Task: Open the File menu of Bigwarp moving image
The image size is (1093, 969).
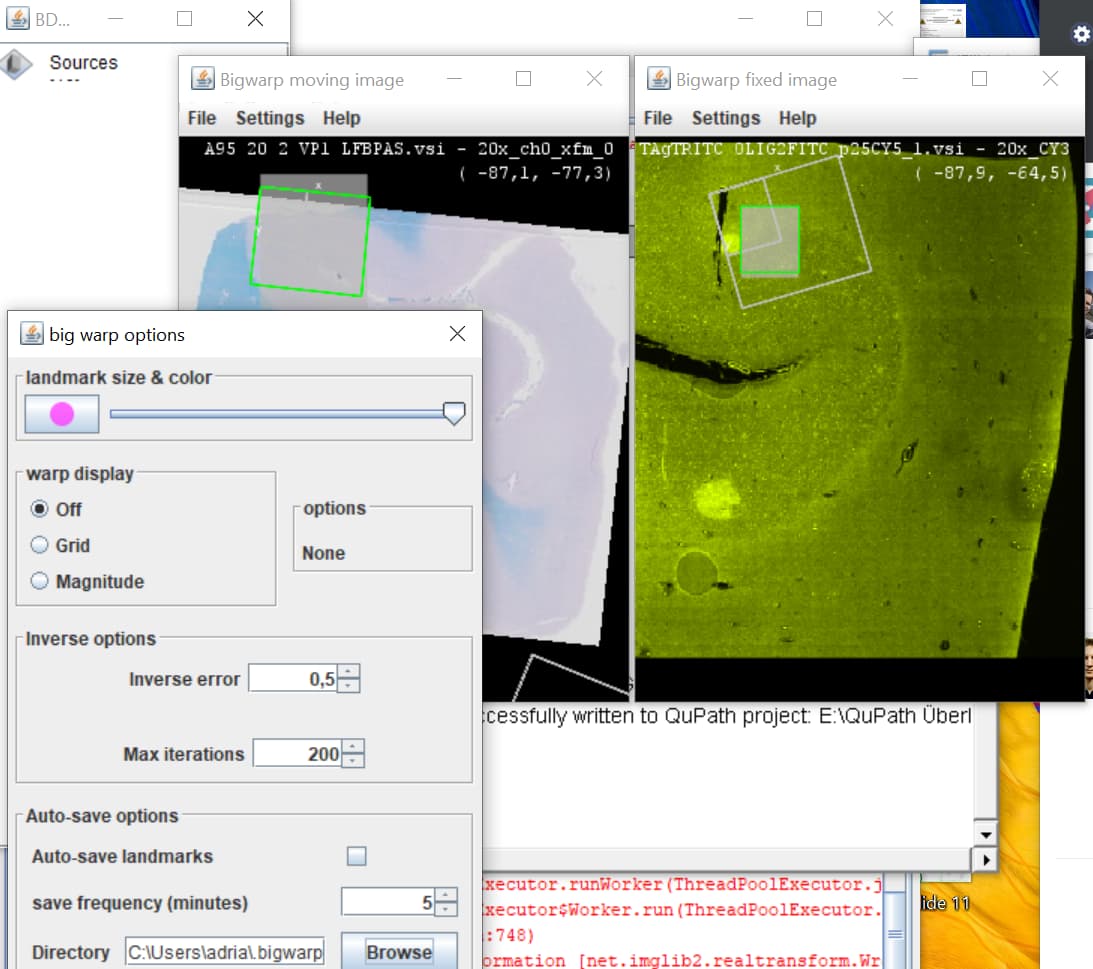Action: point(200,118)
